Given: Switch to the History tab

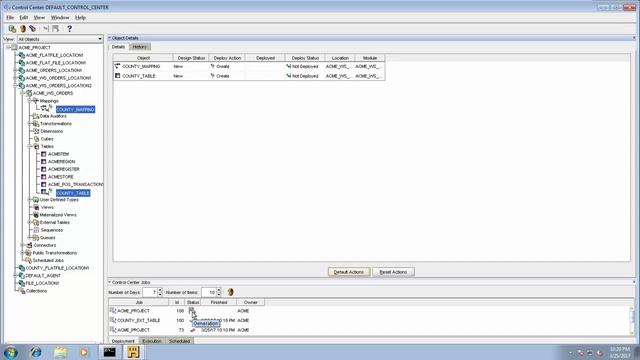Looking at the screenshot, I should click(140, 47).
